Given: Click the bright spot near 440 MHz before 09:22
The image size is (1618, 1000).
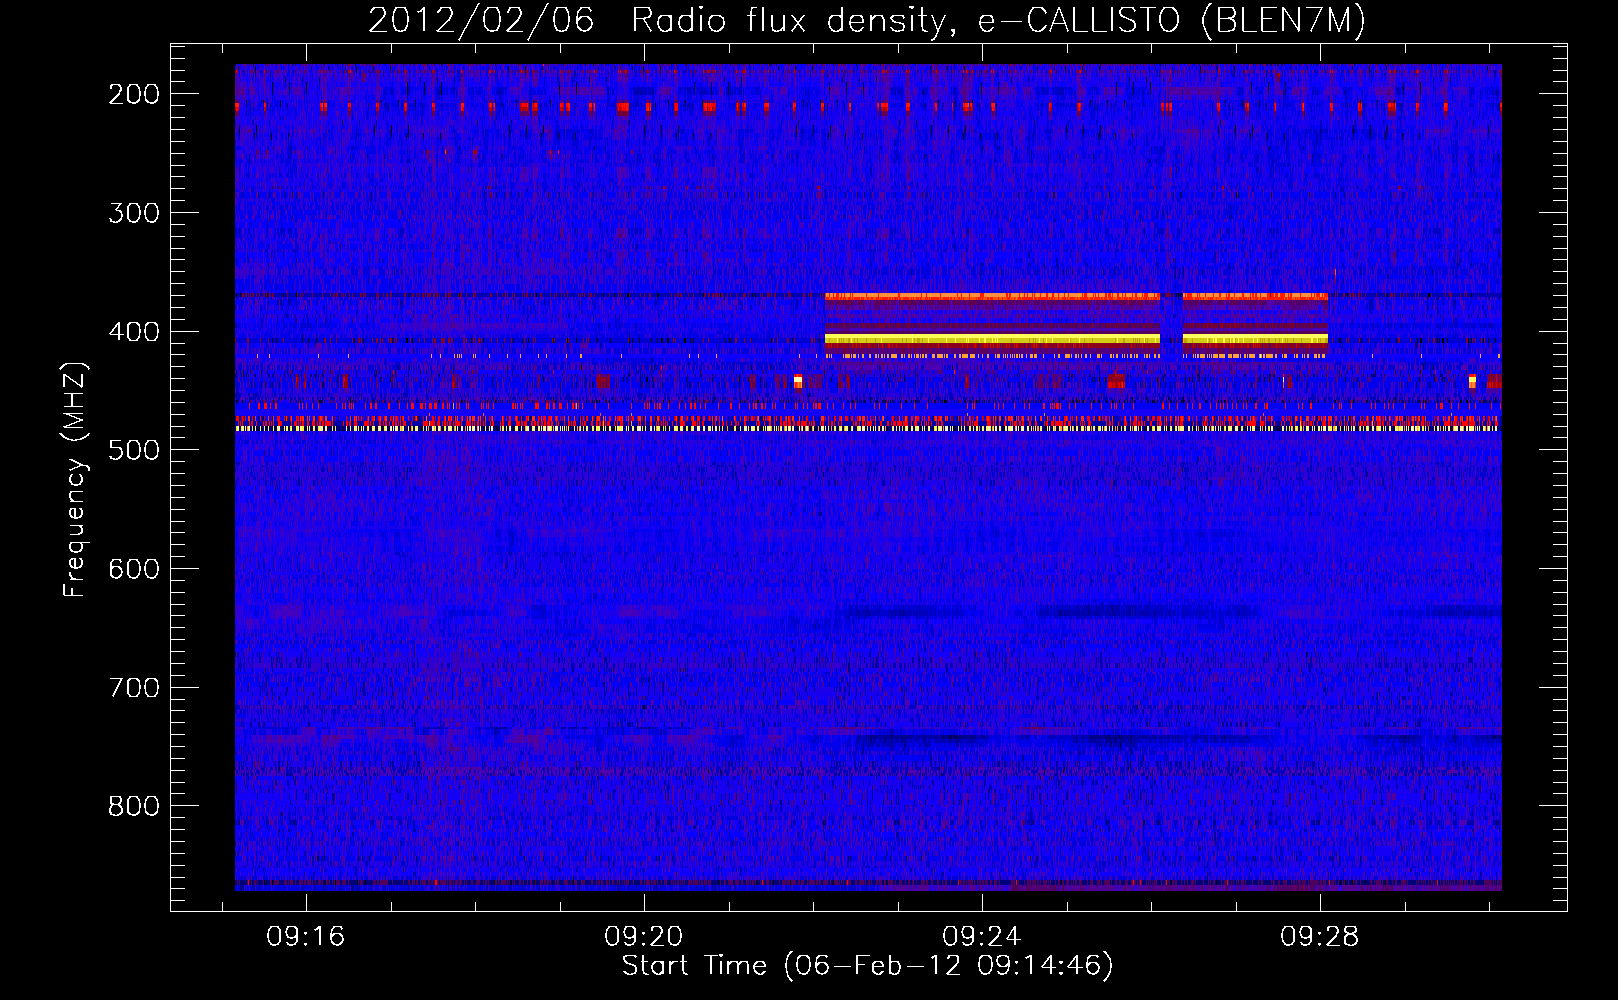Looking at the screenshot, I should coord(798,381).
